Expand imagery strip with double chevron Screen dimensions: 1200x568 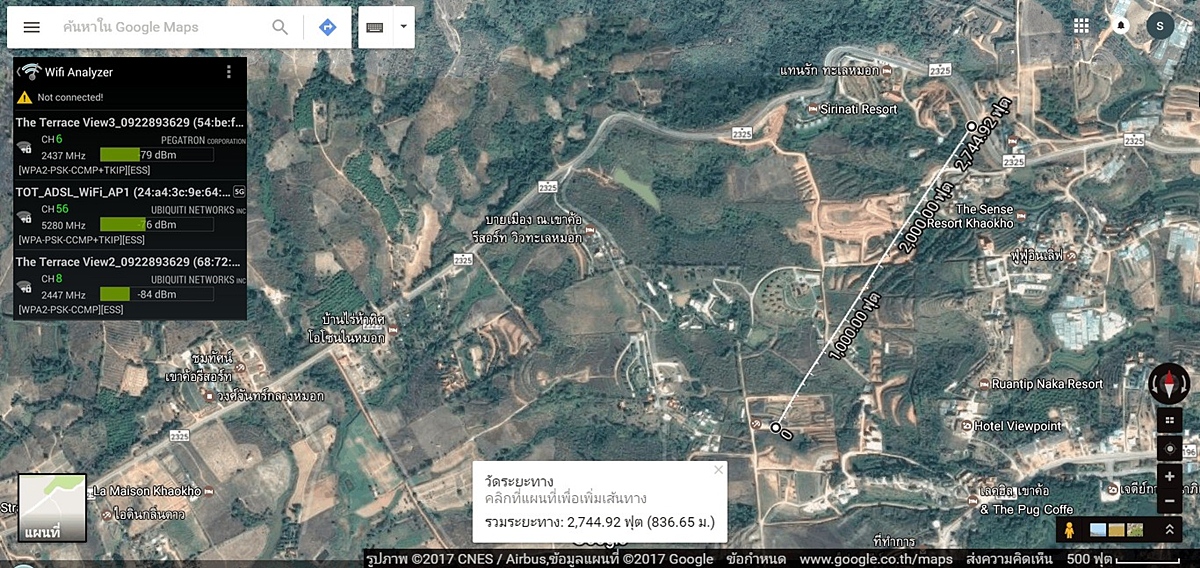pyautogui.click(x=1168, y=530)
